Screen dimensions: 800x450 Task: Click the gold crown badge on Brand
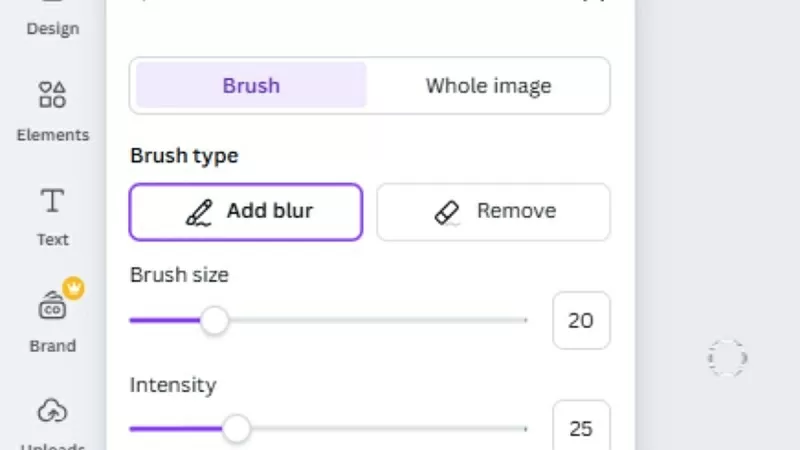[73, 289]
